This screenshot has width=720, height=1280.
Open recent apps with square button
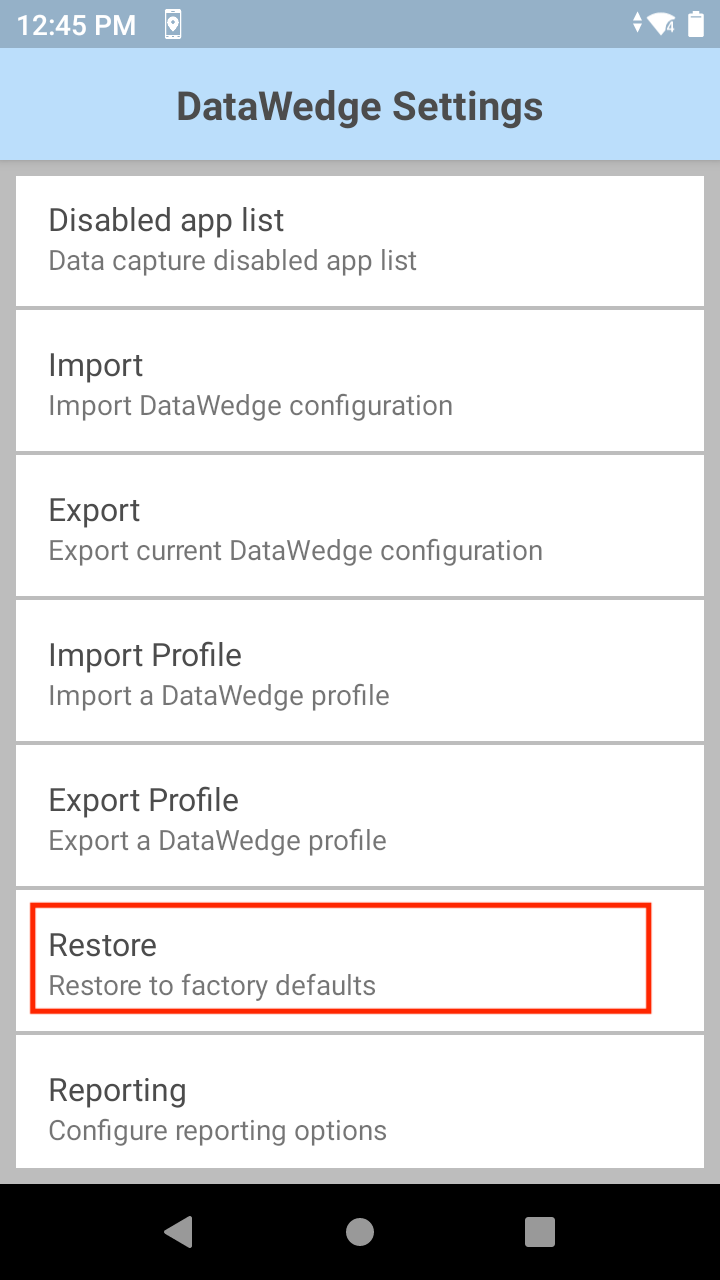pos(540,1232)
